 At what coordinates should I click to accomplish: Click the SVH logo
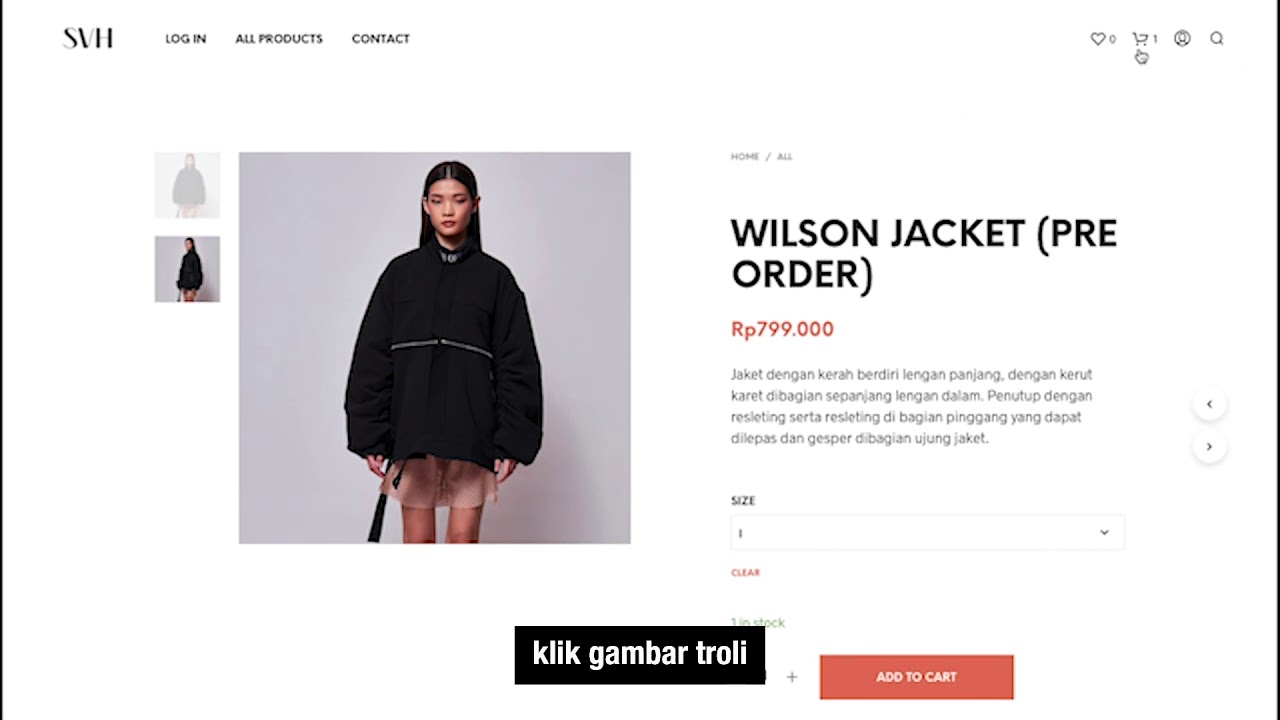88,38
